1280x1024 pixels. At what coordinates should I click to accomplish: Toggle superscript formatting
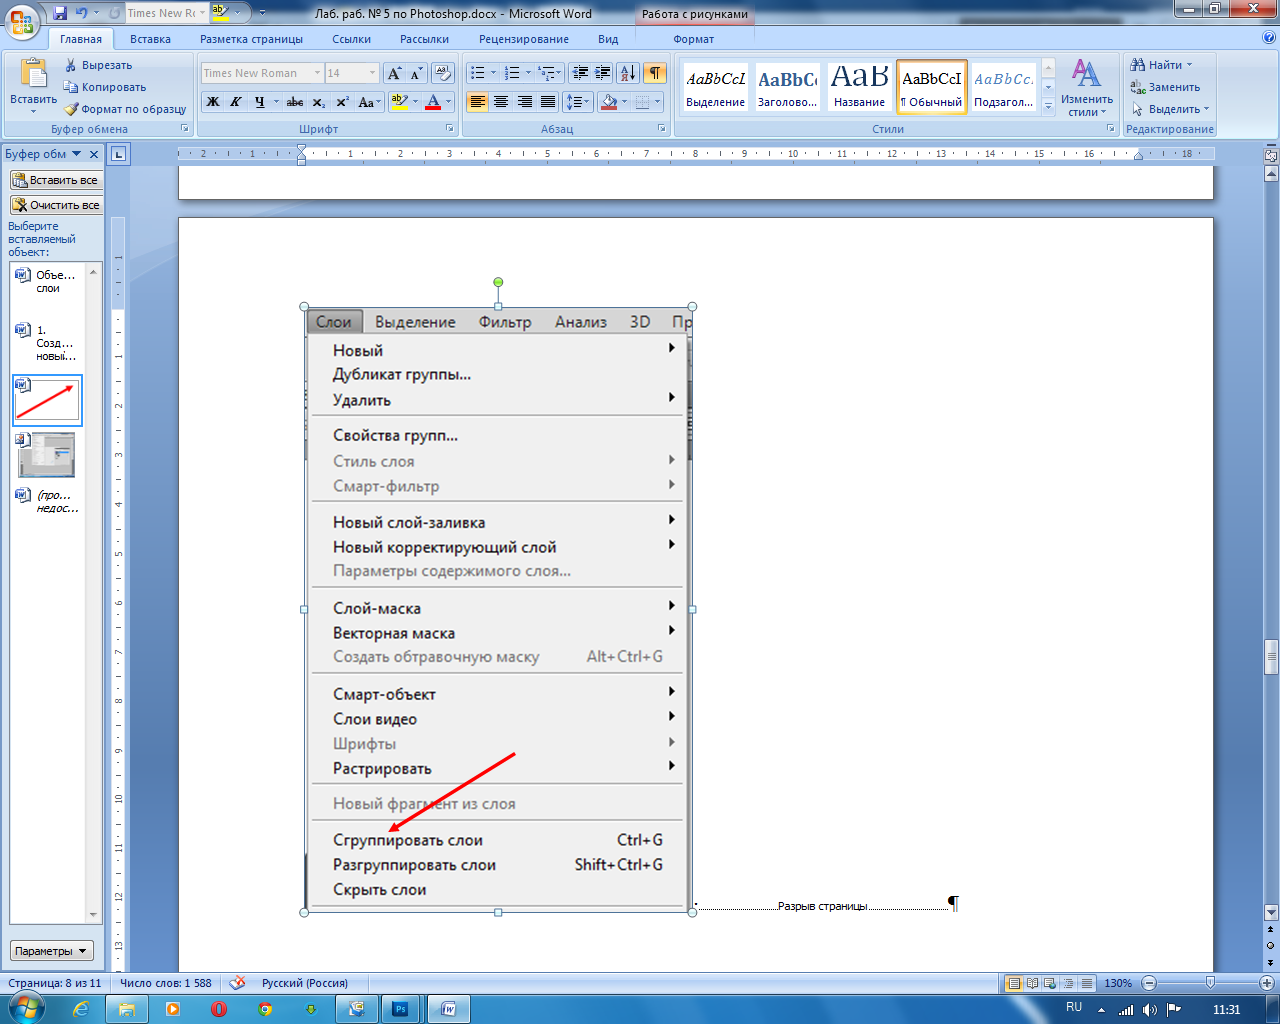pos(342,102)
